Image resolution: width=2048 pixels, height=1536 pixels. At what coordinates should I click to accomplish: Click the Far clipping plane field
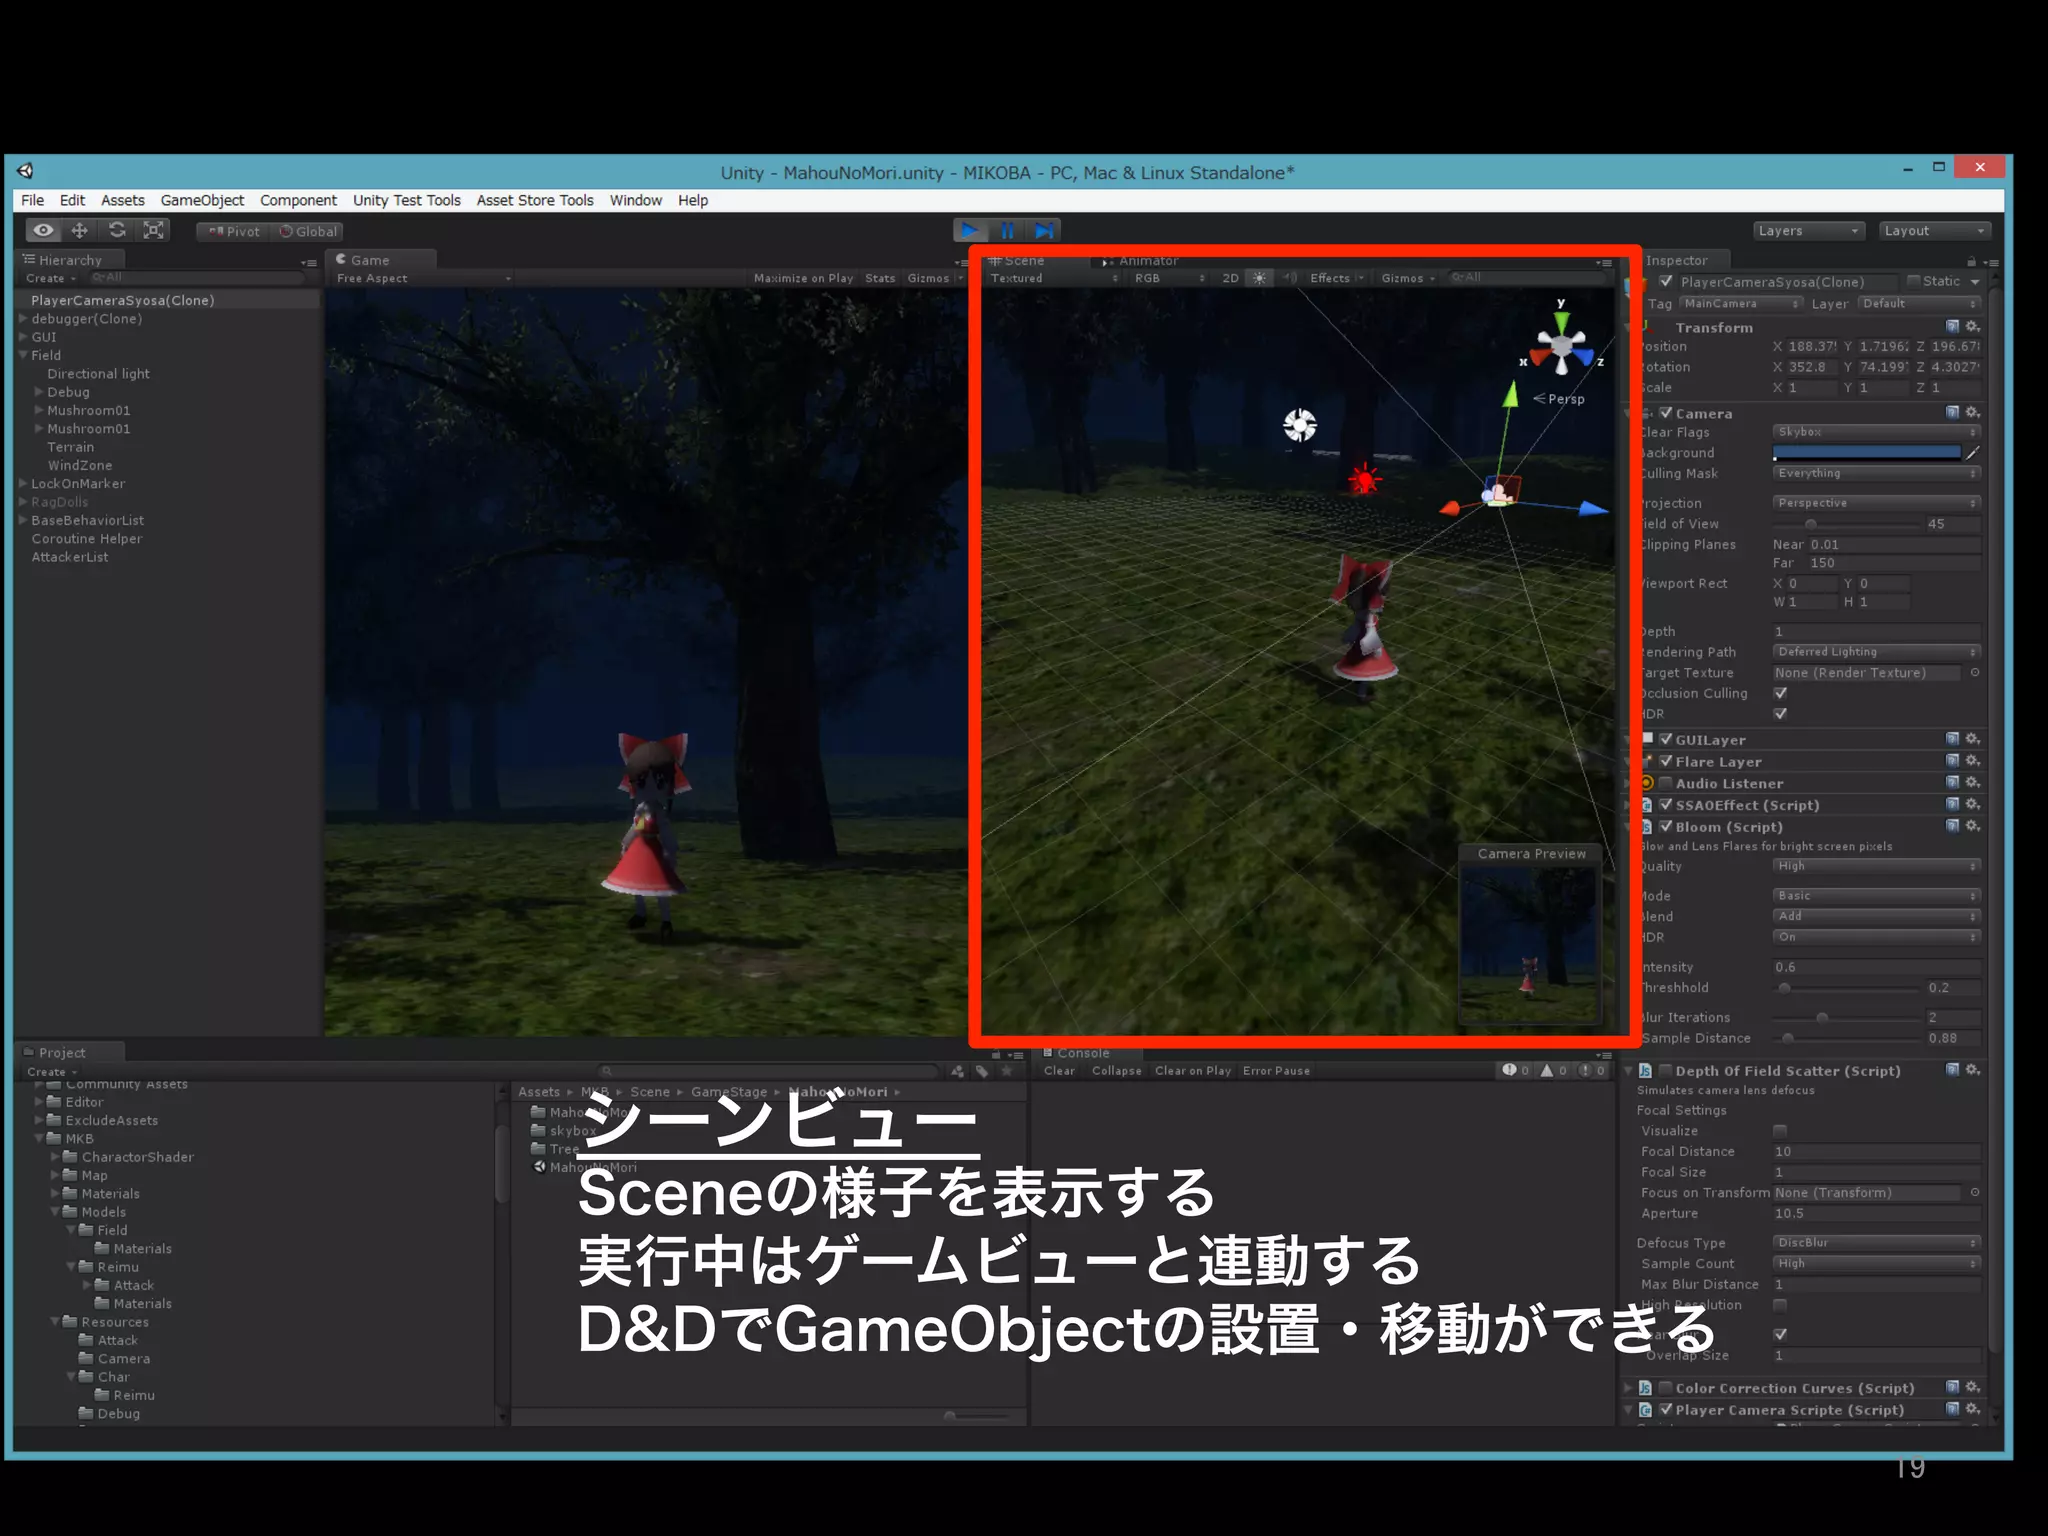point(1894,563)
